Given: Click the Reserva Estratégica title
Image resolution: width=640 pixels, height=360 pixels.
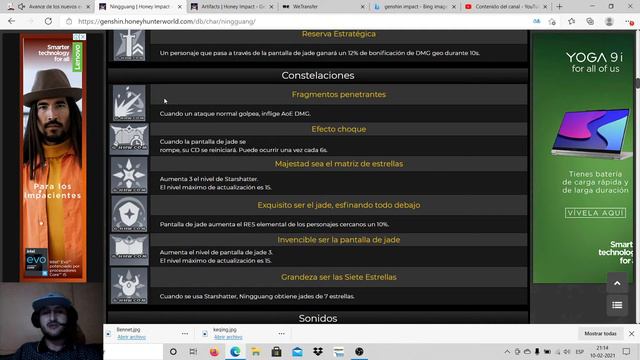Looking at the screenshot, I should (x=338, y=34).
